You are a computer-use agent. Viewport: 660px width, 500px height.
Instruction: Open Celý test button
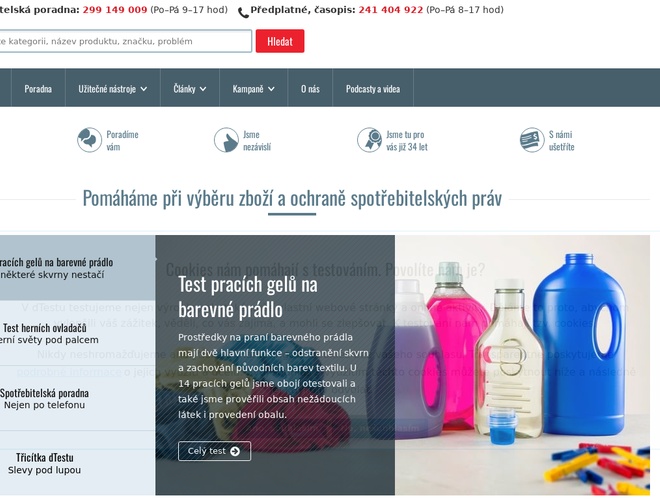214,451
